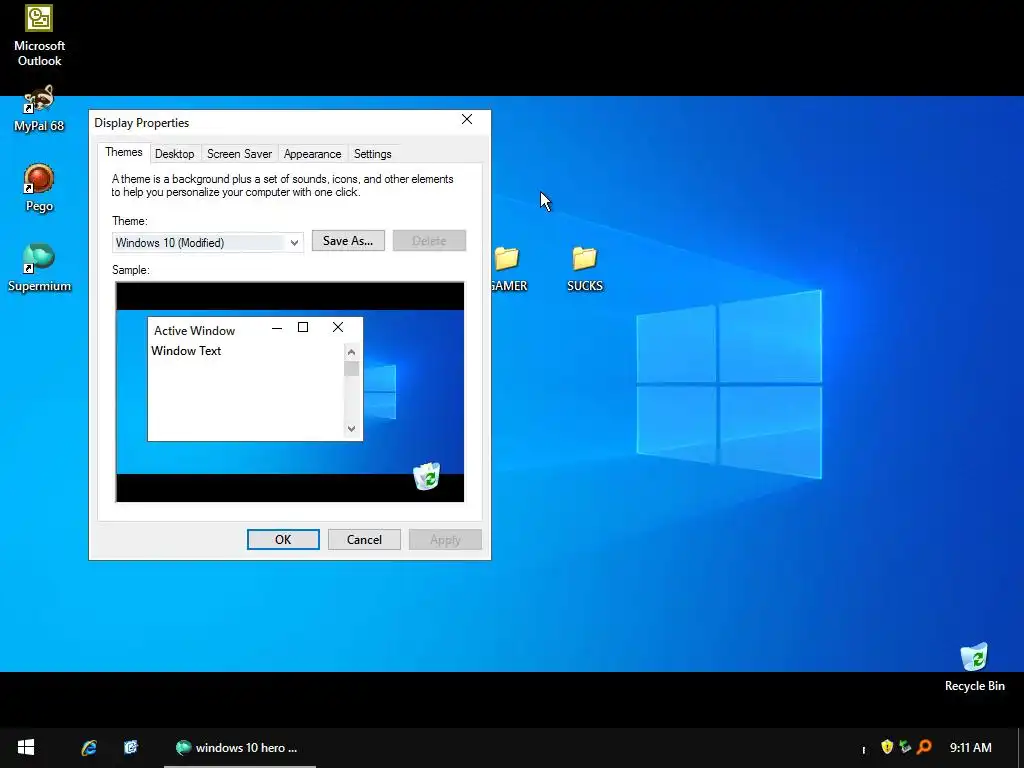The height and width of the screenshot is (768, 1024).
Task: Click the theme sample preview image
Action: [290, 392]
